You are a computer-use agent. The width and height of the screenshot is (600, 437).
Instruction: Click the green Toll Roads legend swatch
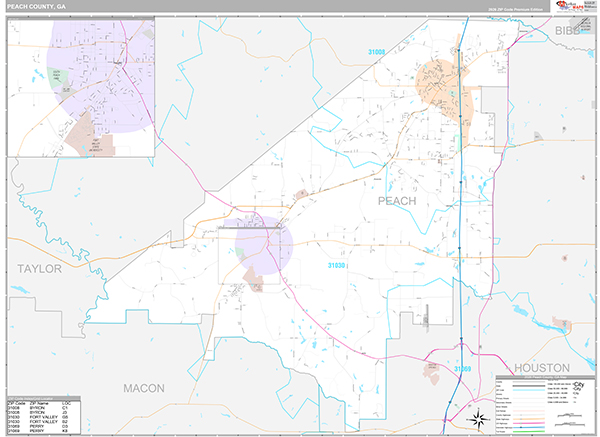coord(529,431)
